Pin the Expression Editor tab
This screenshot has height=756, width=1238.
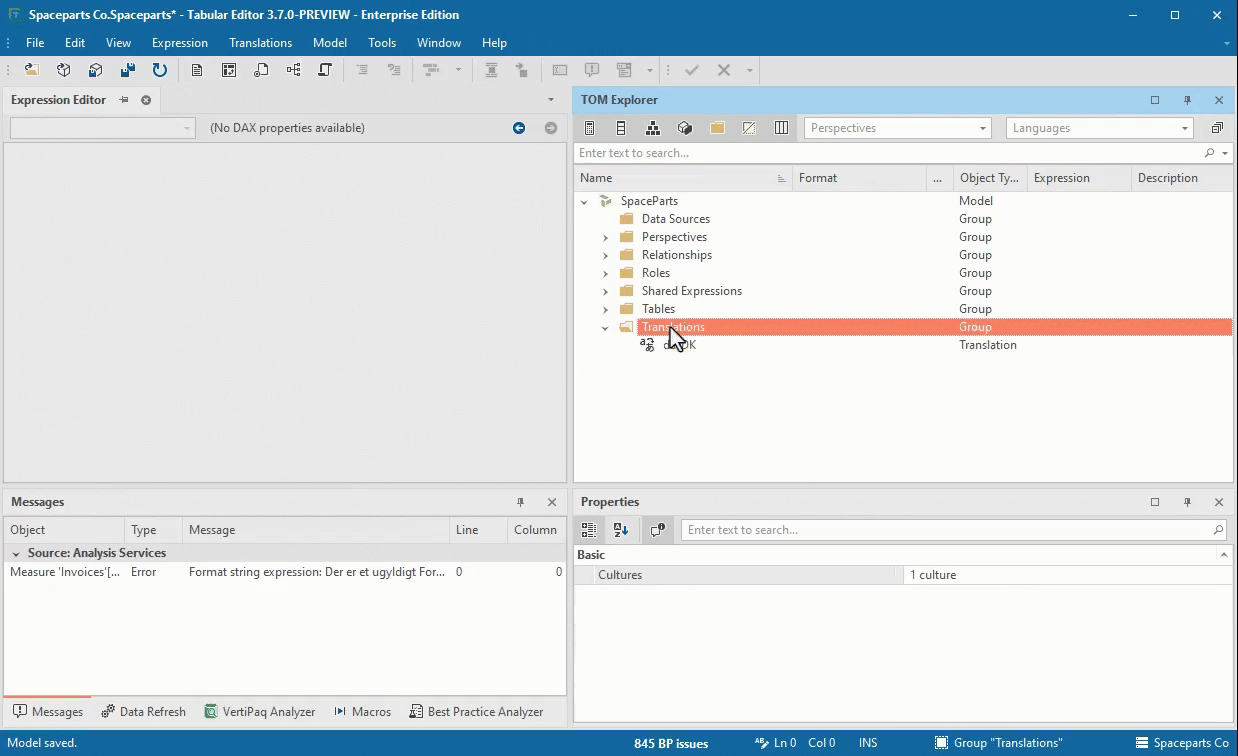tap(124, 100)
